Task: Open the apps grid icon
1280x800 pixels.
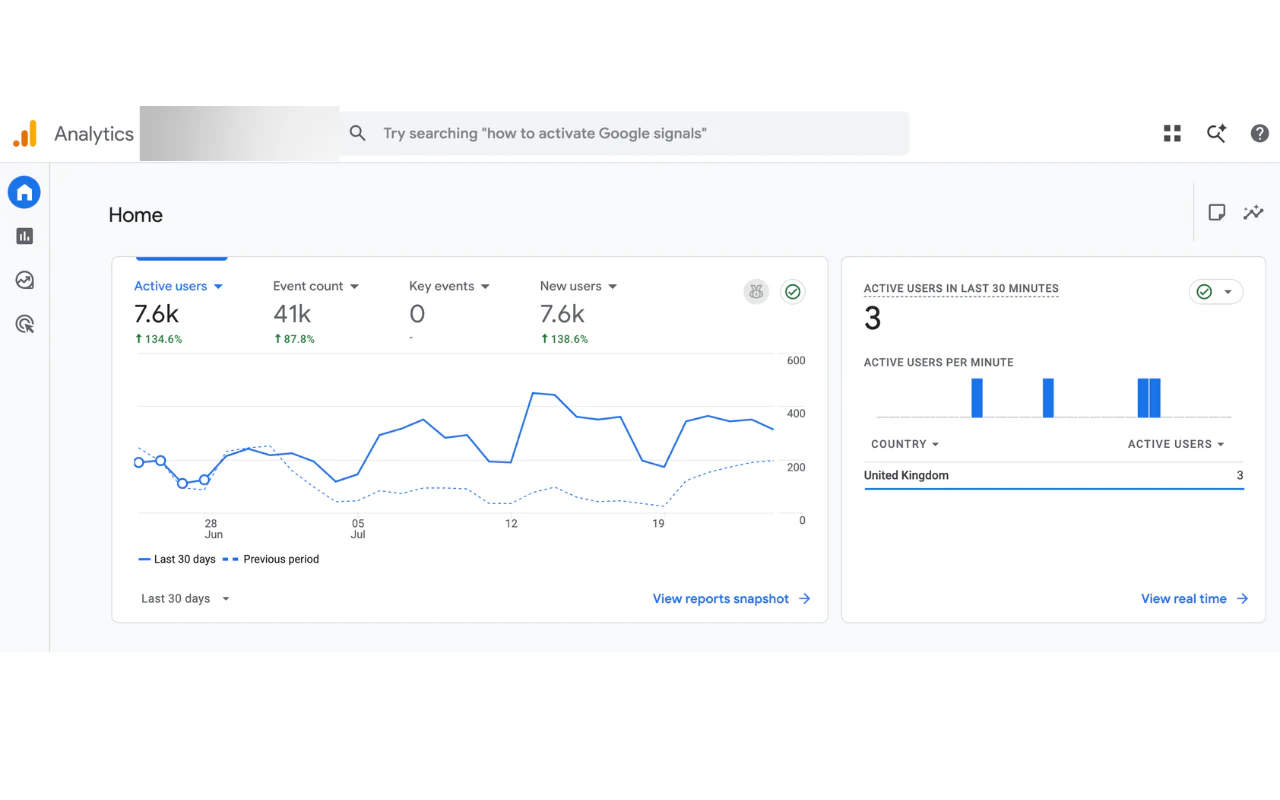Action: (x=1172, y=133)
